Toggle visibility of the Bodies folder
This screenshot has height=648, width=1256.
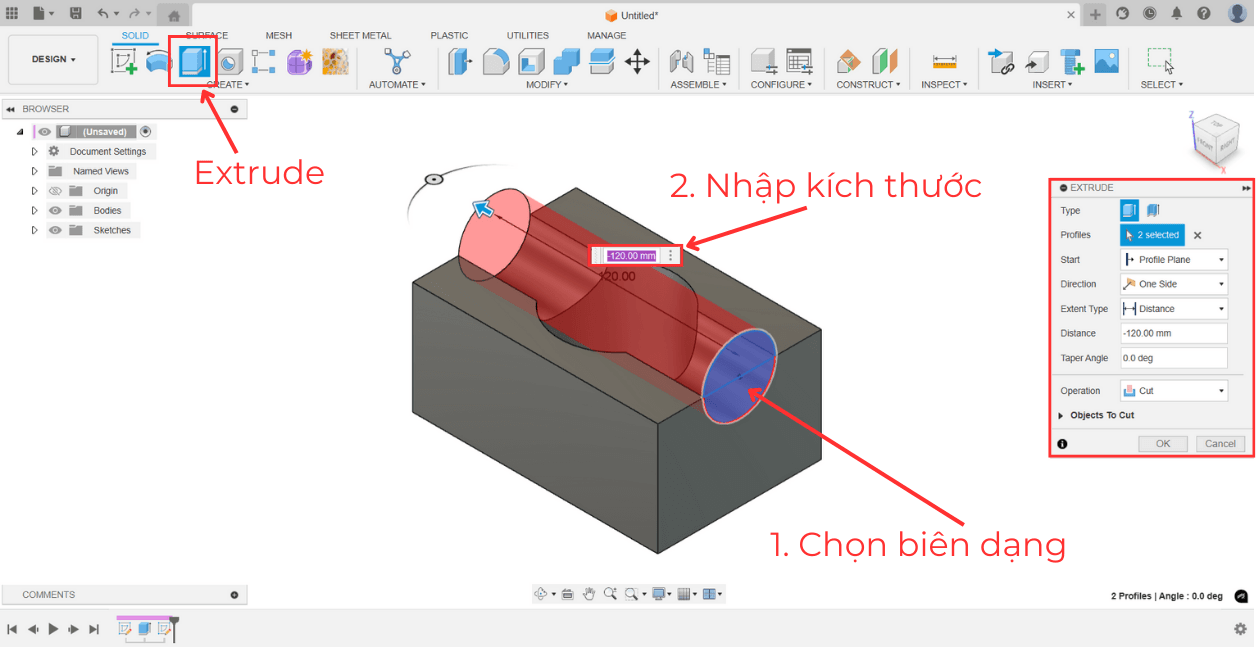pyautogui.click(x=55, y=210)
